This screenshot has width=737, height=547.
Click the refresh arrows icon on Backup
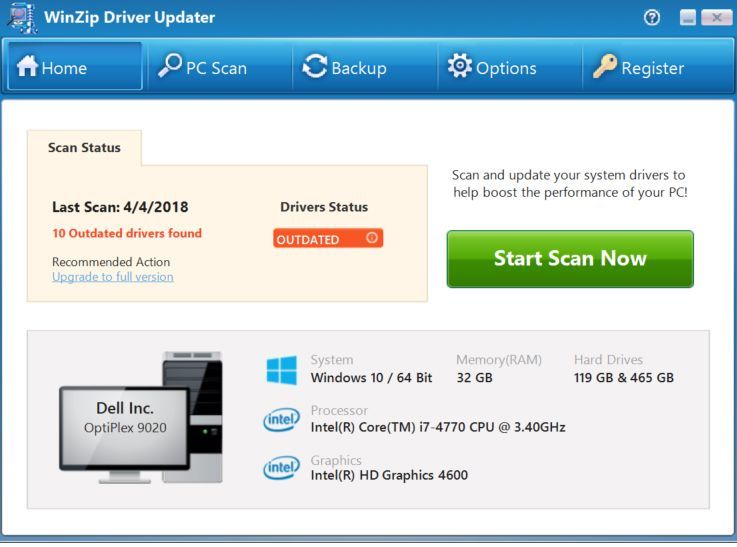point(314,66)
